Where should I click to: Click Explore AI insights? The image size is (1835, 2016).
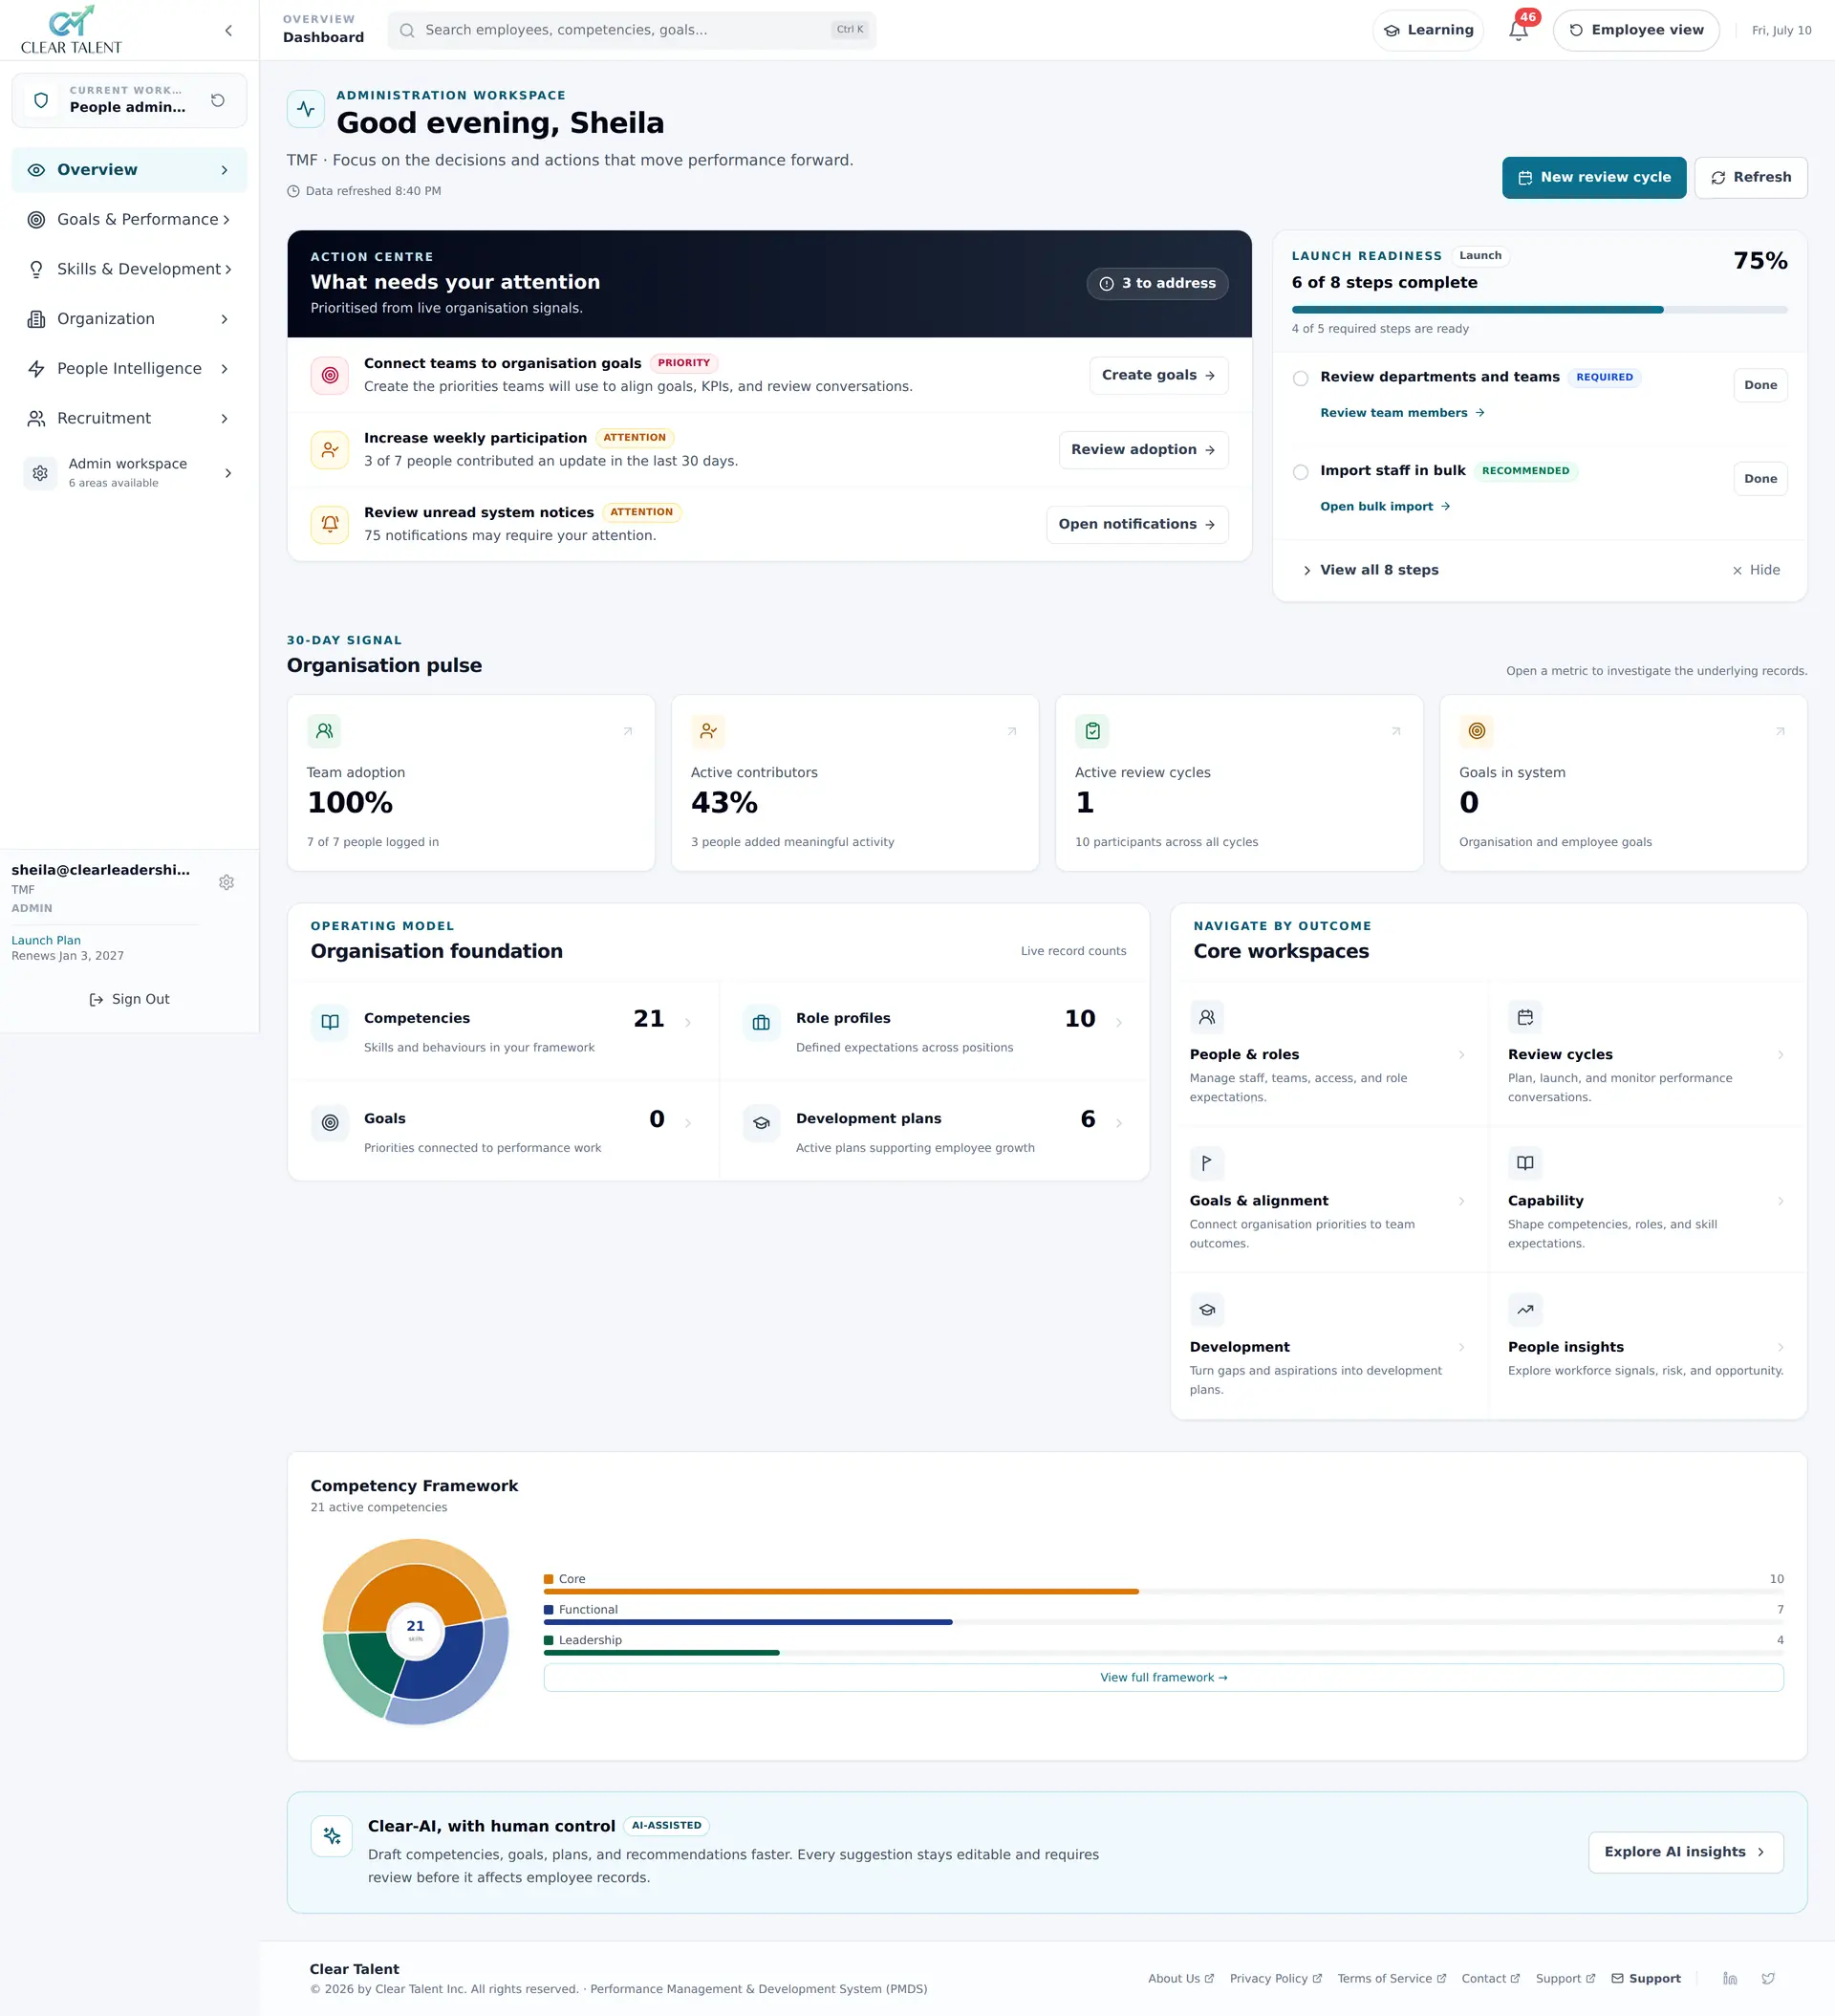1685,1852
